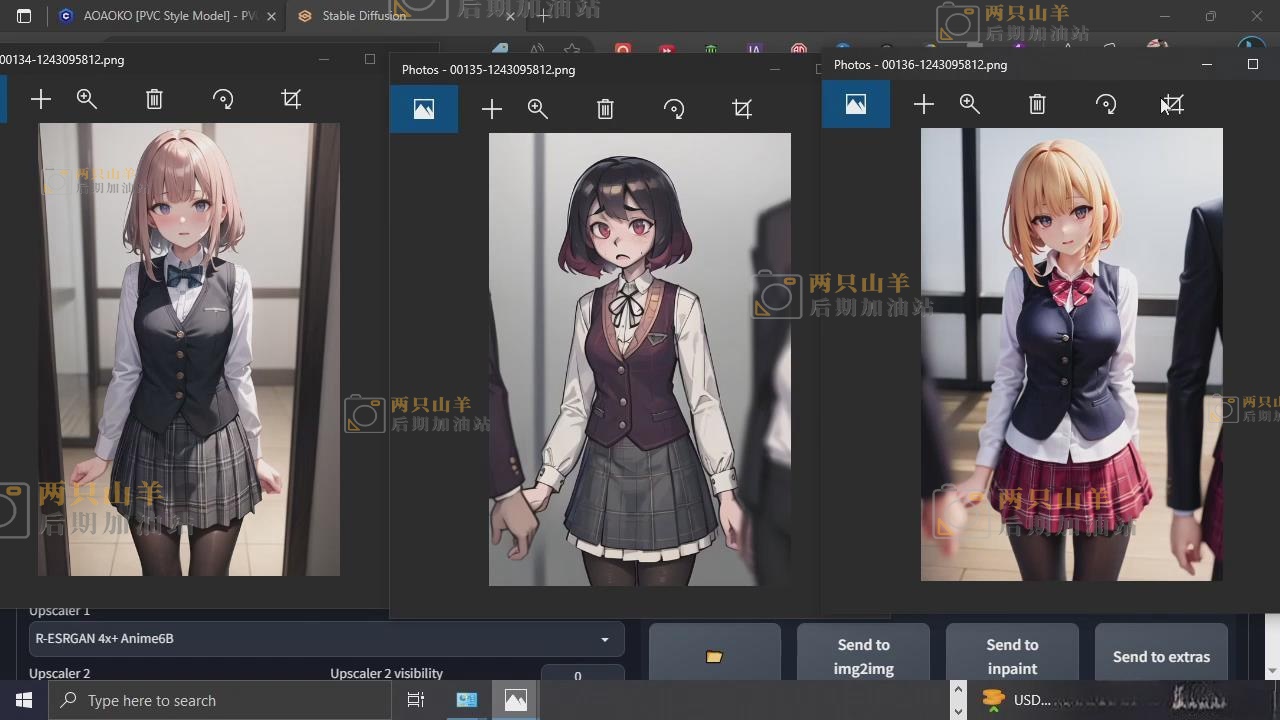Click the Send to extras button

(1161, 656)
